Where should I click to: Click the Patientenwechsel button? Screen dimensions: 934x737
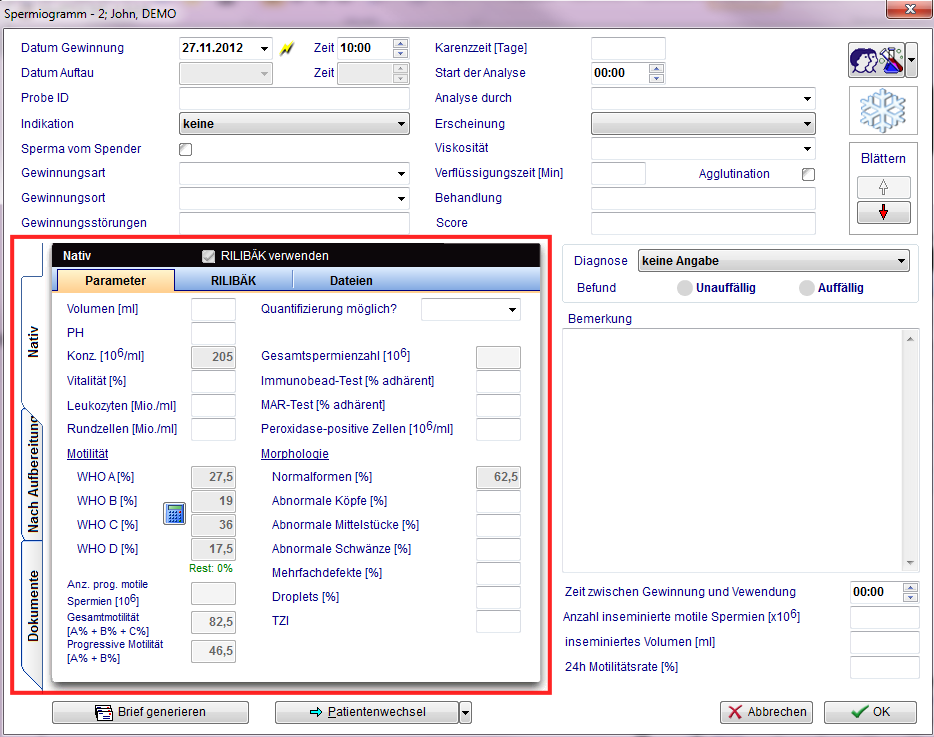point(367,712)
